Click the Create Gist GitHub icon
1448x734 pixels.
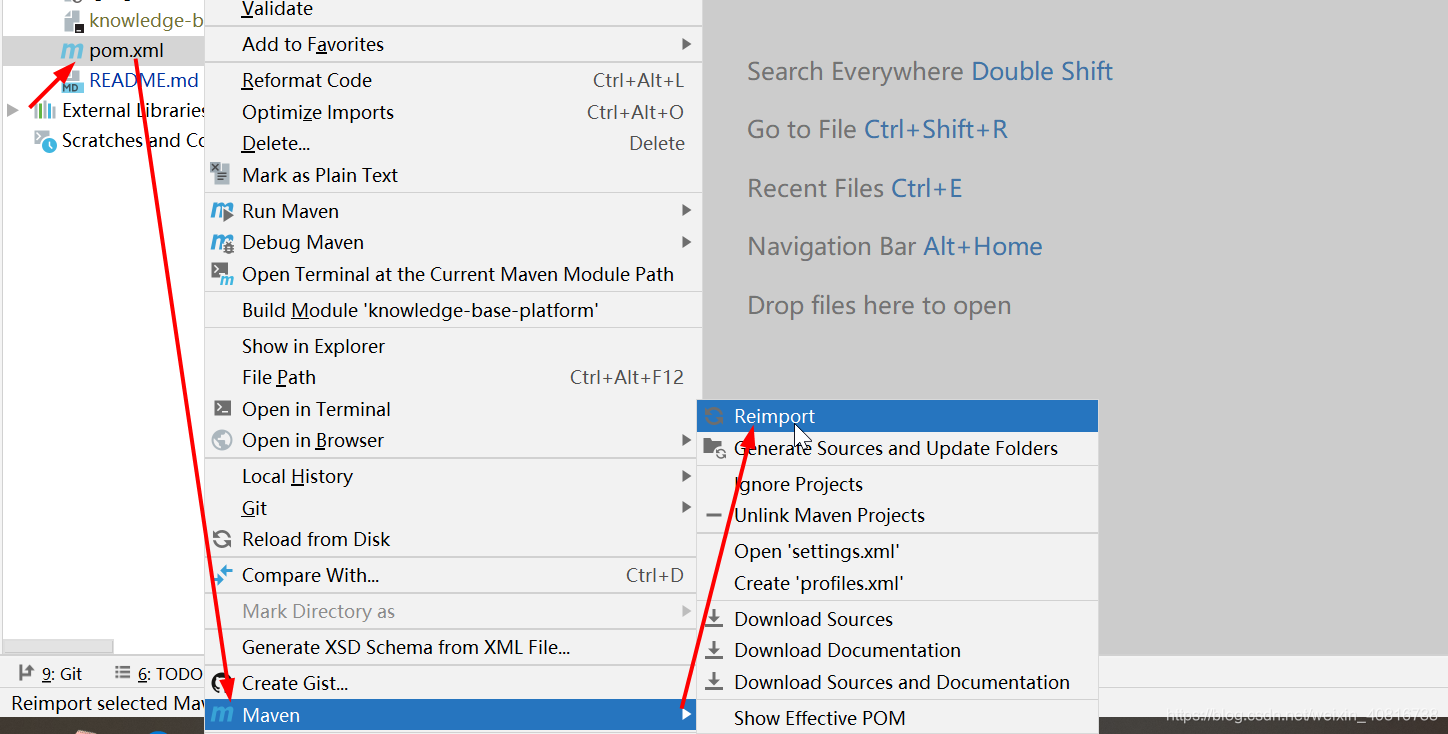click(222, 684)
